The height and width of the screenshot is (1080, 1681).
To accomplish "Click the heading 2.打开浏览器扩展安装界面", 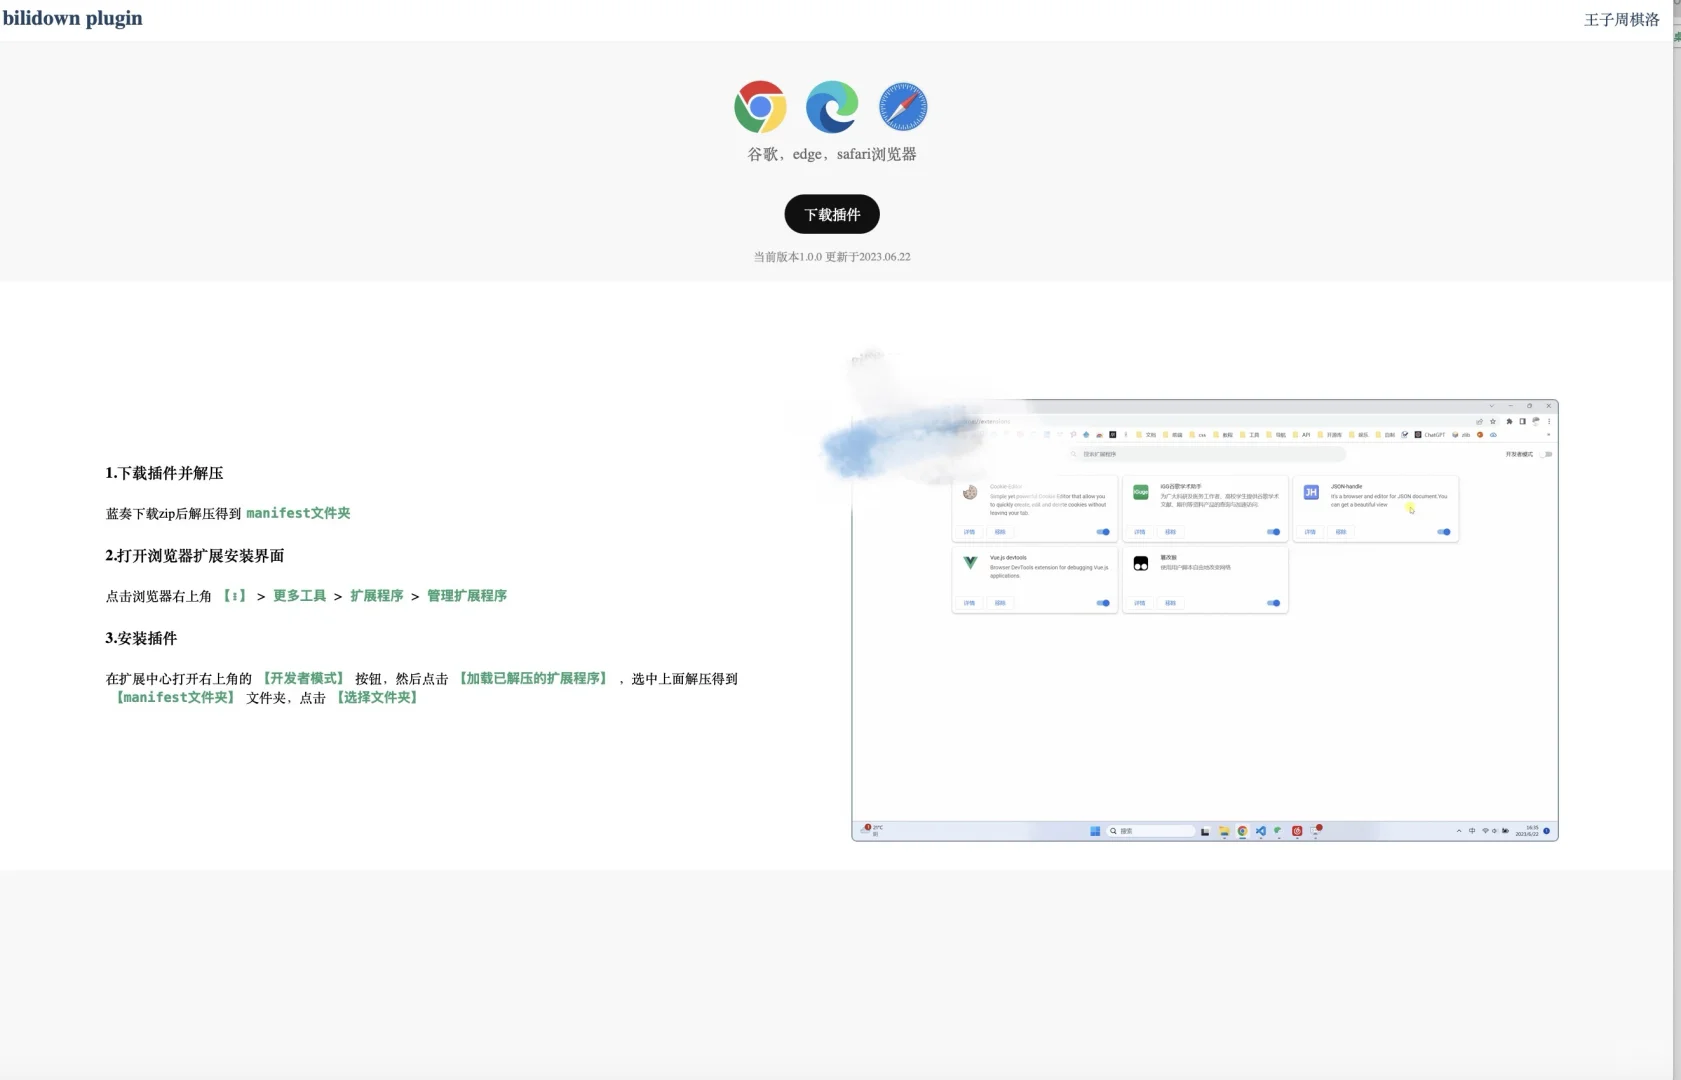I will pos(195,556).
